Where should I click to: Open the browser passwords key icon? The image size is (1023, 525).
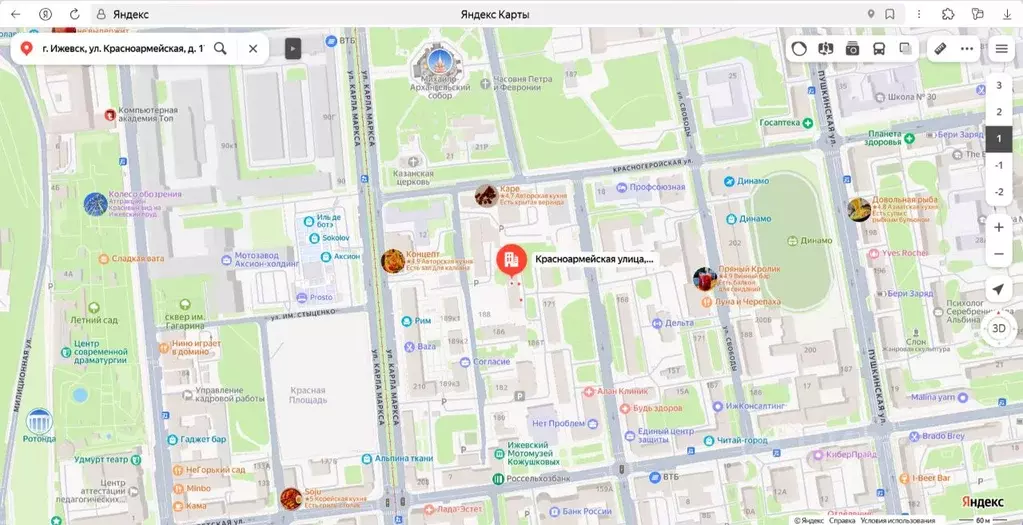coord(977,14)
